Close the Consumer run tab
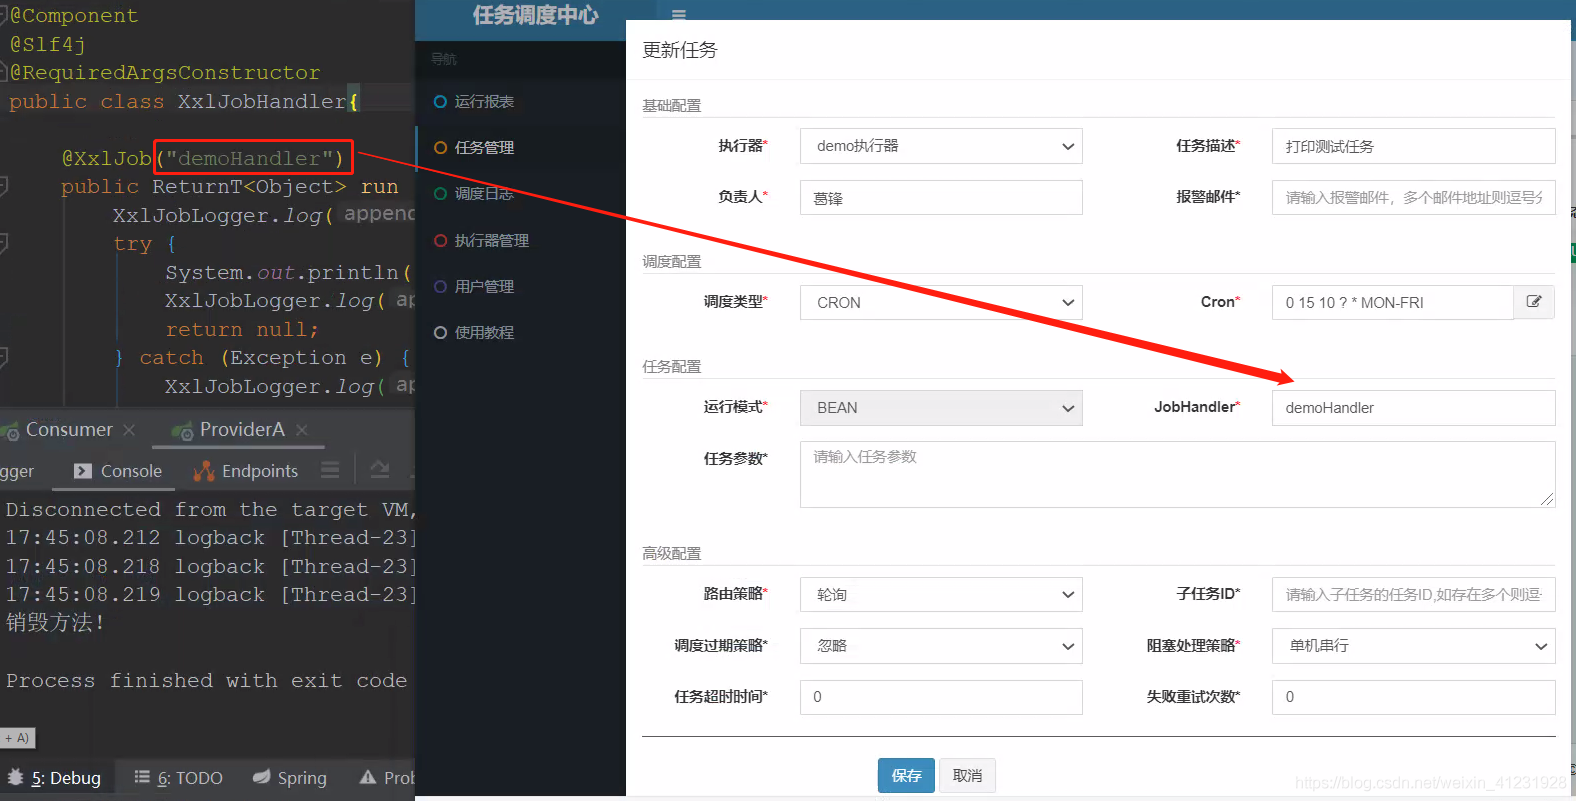This screenshot has width=1576, height=801. point(129,430)
